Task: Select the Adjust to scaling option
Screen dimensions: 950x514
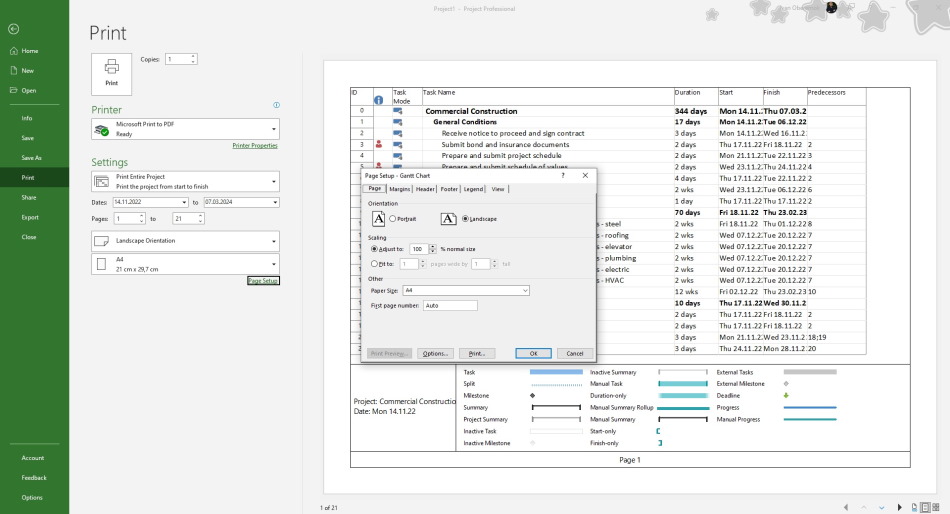Action: [374, 249]
